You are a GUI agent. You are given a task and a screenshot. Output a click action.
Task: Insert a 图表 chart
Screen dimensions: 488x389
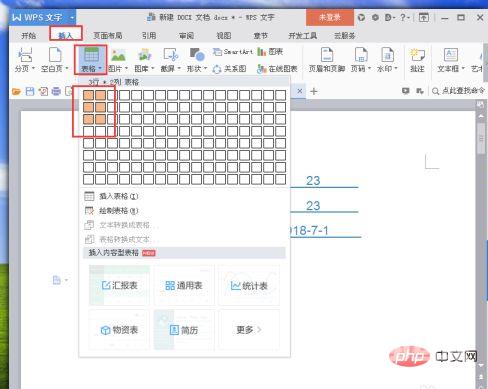[270, 52]
